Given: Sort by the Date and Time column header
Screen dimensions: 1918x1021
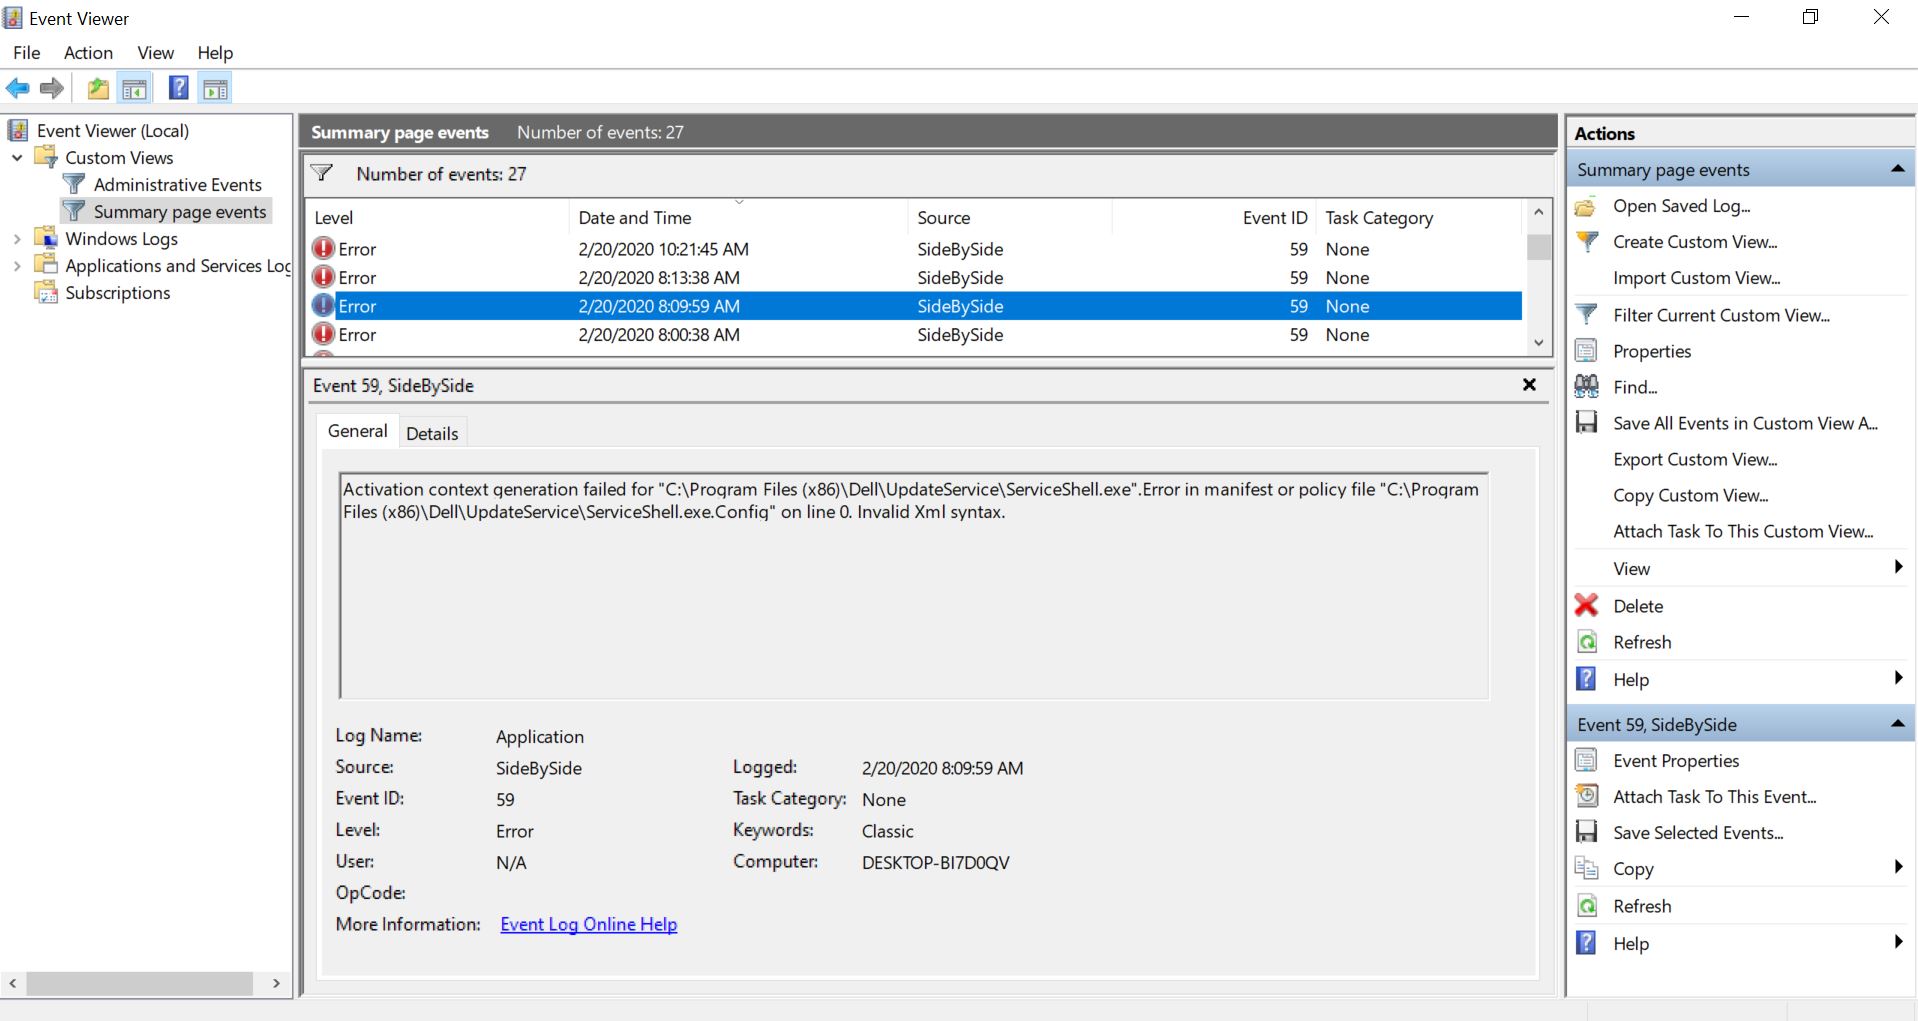Looking at the screenshot, I should click(739, 217).
